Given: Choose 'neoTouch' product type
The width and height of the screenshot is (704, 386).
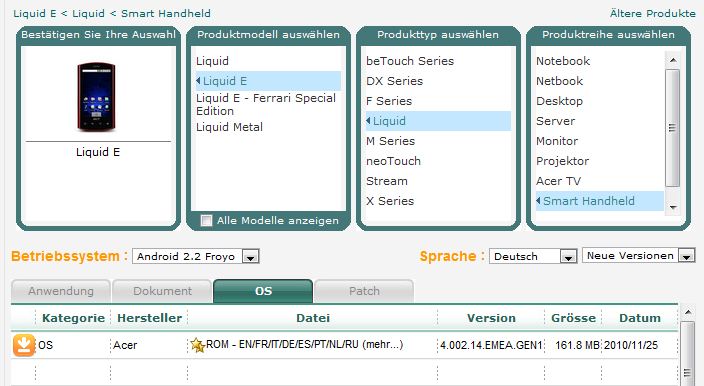Looking at the screenshot, I should (x=393, y=161).
